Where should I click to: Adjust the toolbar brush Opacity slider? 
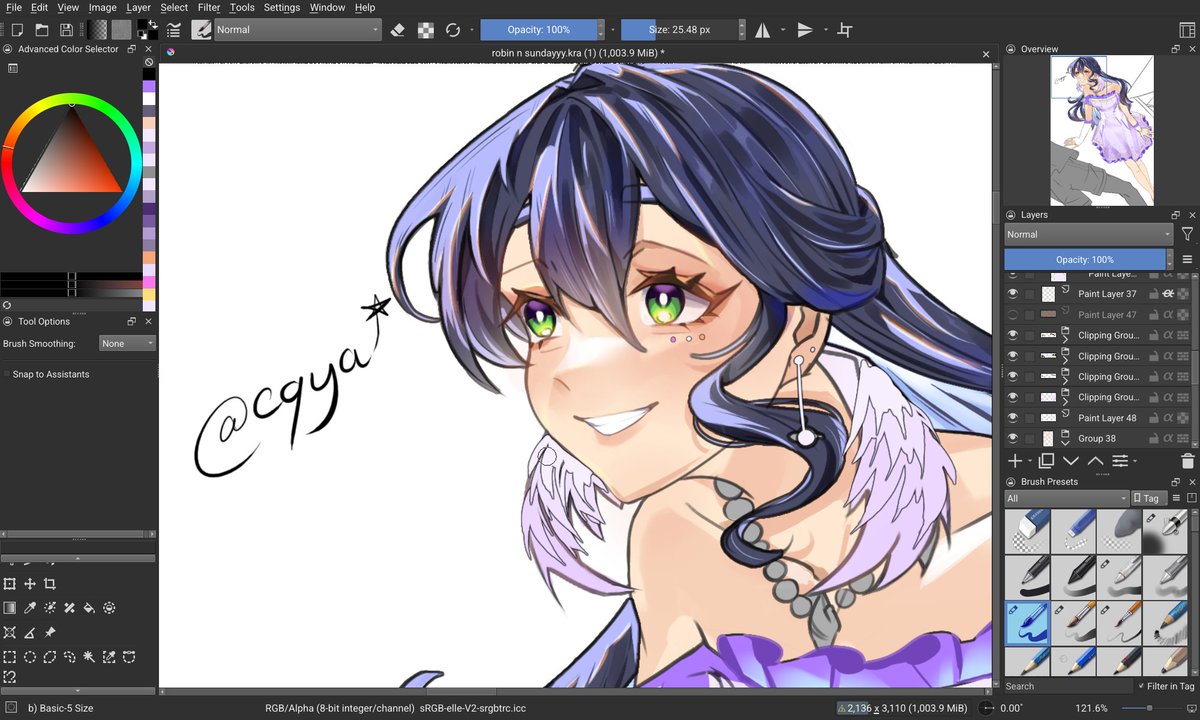[538, 30]
